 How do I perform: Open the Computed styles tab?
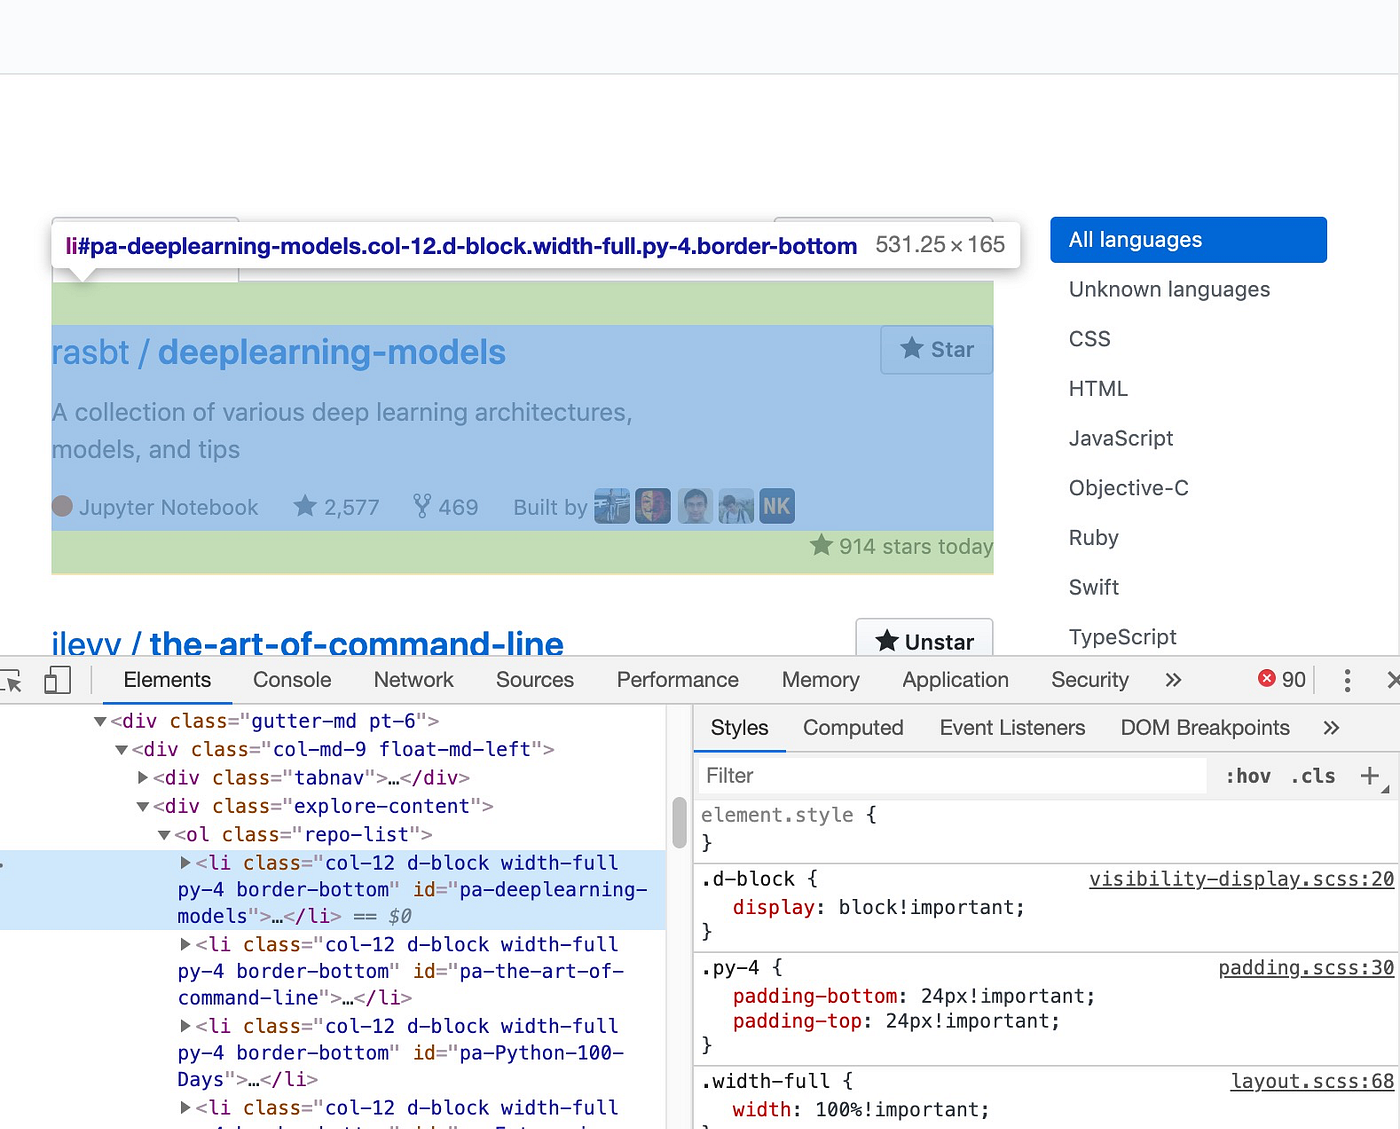click(852, 728)
